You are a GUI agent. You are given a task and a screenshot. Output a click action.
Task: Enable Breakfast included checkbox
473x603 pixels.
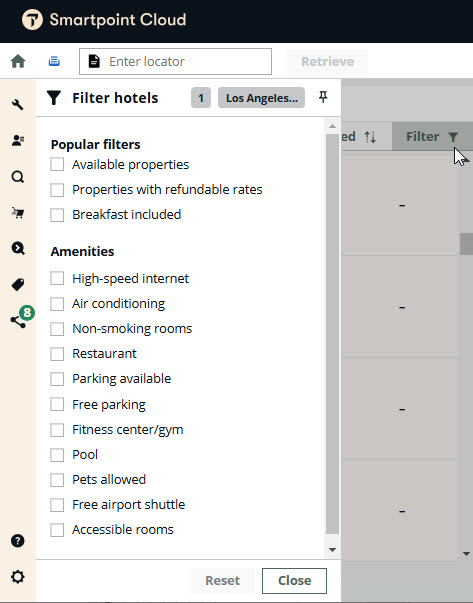tap(57, 215)
